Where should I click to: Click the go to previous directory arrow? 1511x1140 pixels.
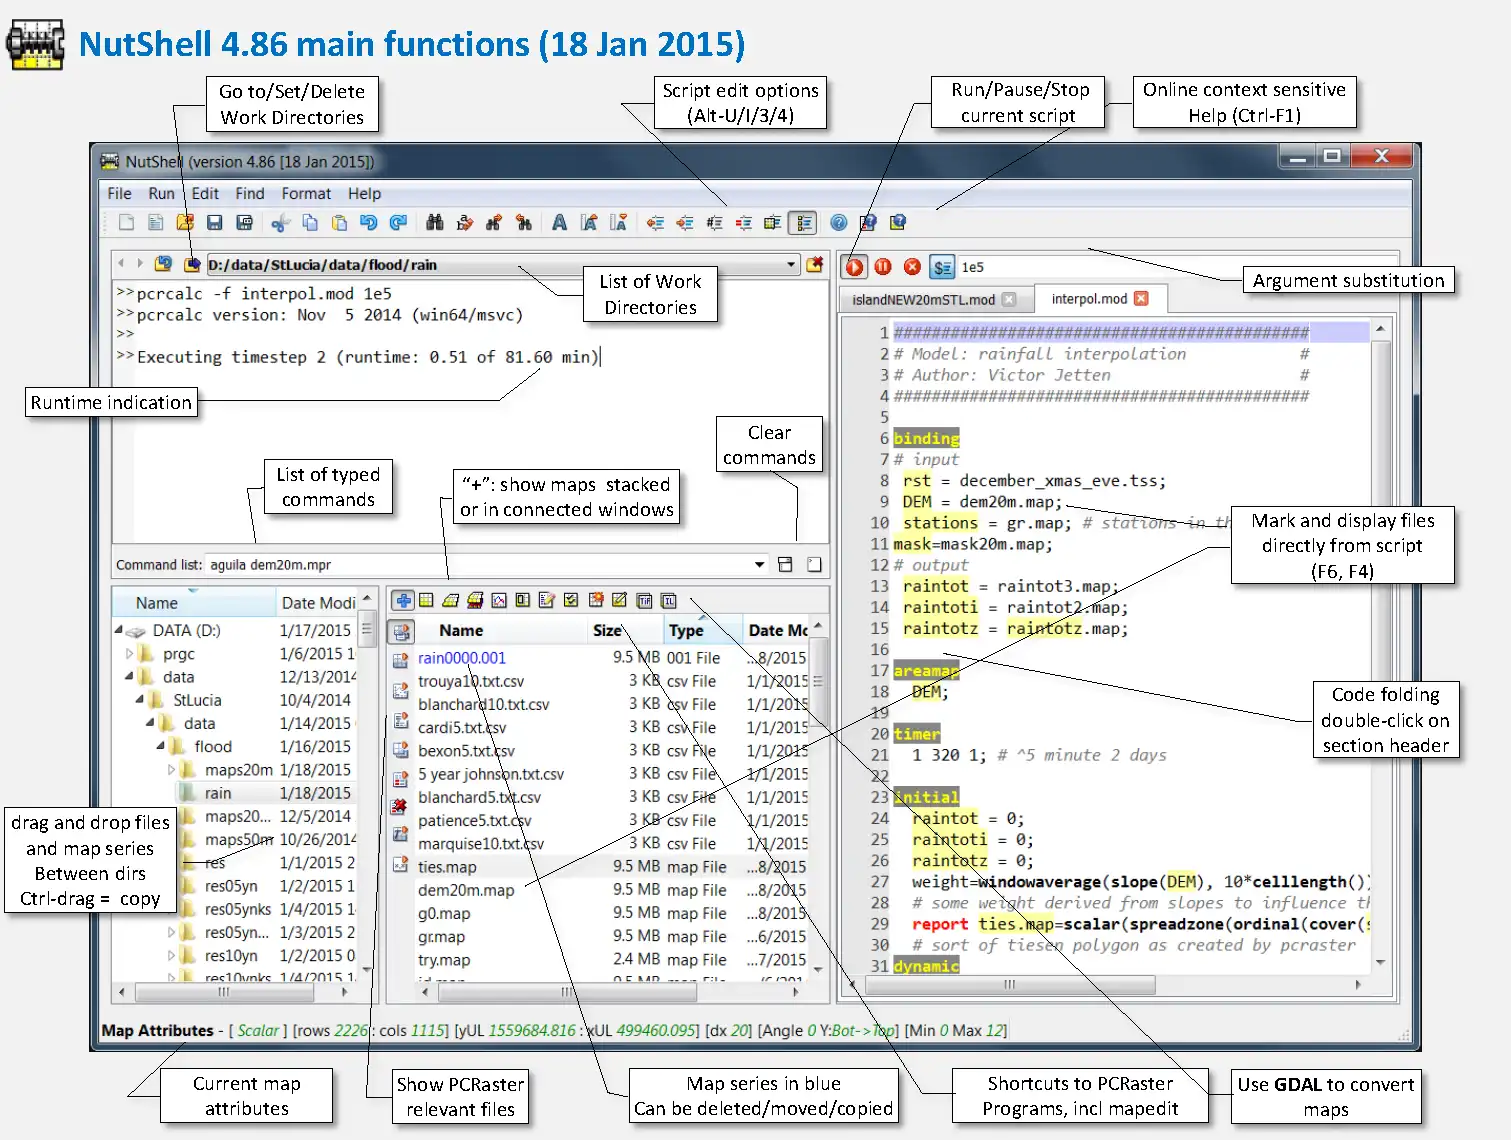click(x=121, y=263)
